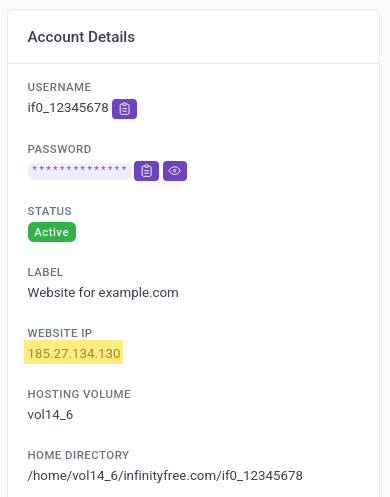Screen dimensions: 390x497
Task: Copy the password using its clipboard icon
Action: pos(146,171)
